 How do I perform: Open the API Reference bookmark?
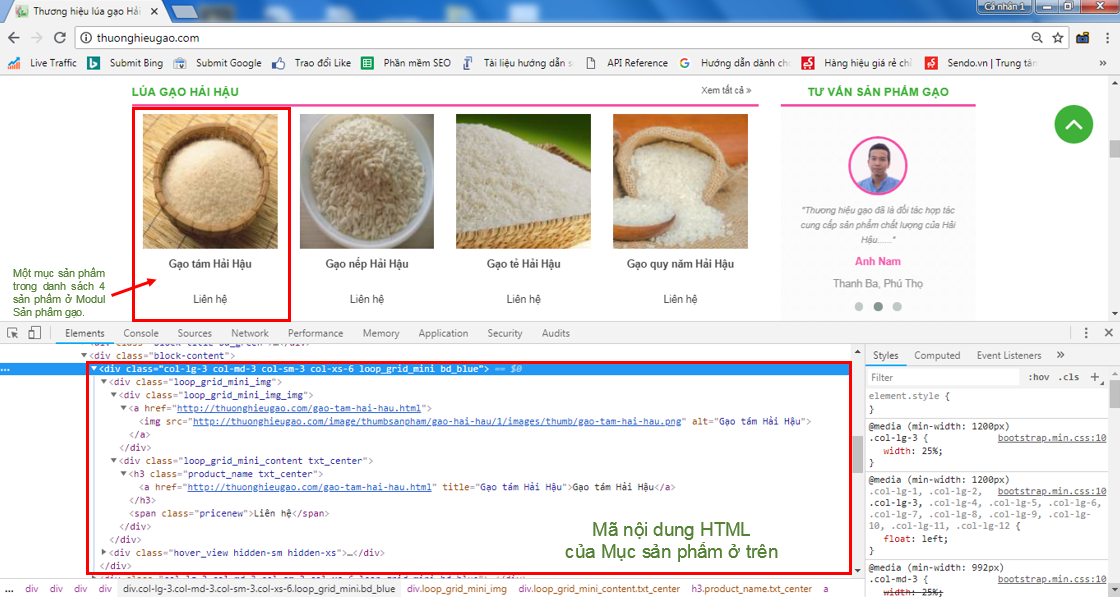(x=626, y=63)
